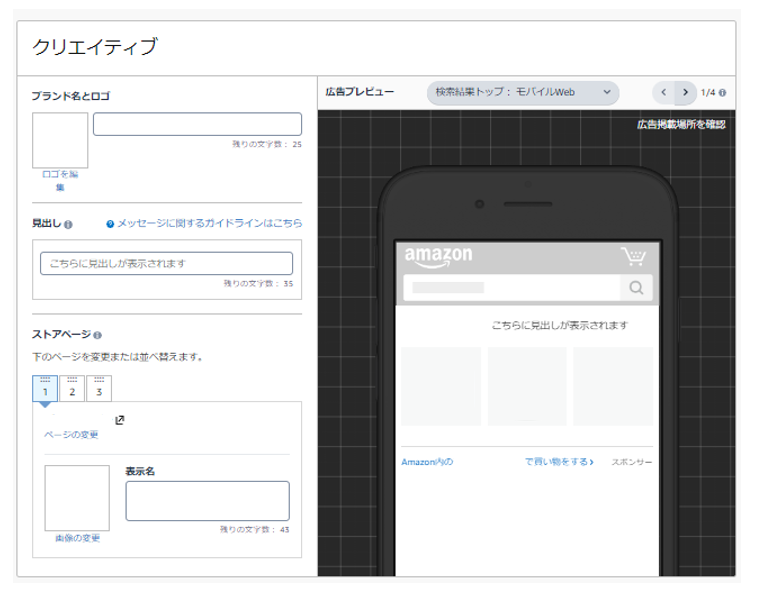Image resolution: width=763 pixels, height=595 pixels.
Task: Click 残りの文字数: 25 counter
Action: click(267, 144)
